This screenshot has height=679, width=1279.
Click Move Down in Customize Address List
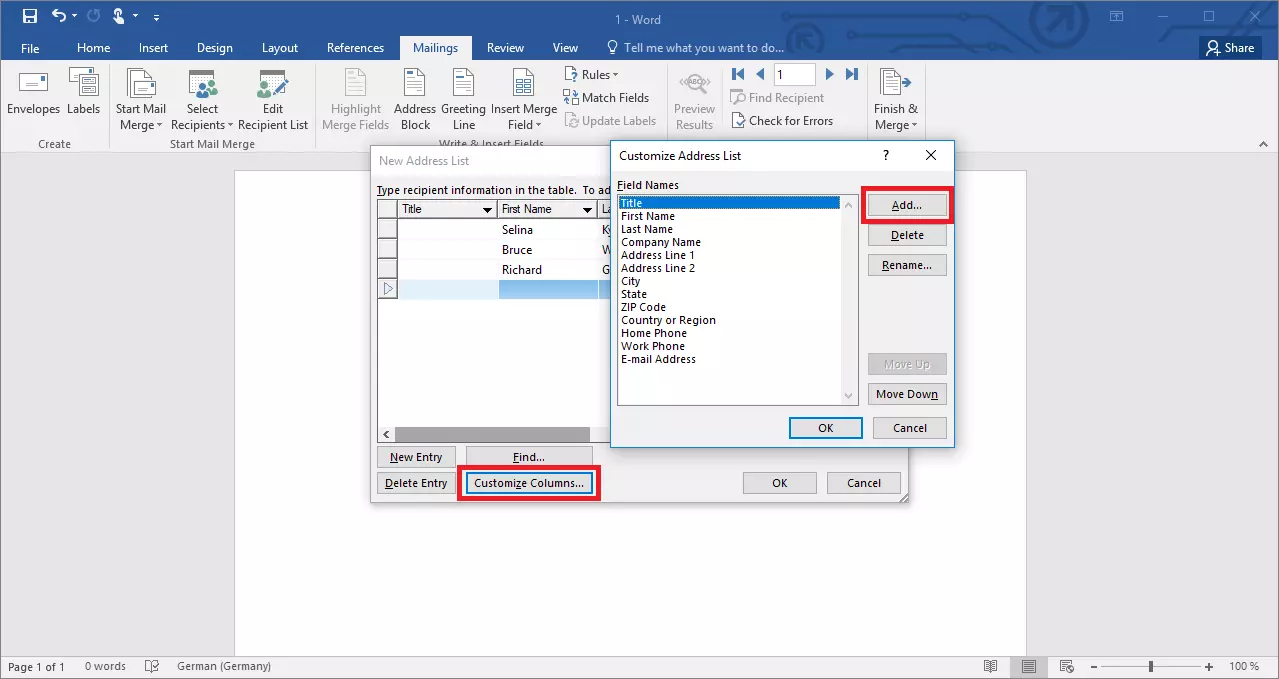(906, 394)
